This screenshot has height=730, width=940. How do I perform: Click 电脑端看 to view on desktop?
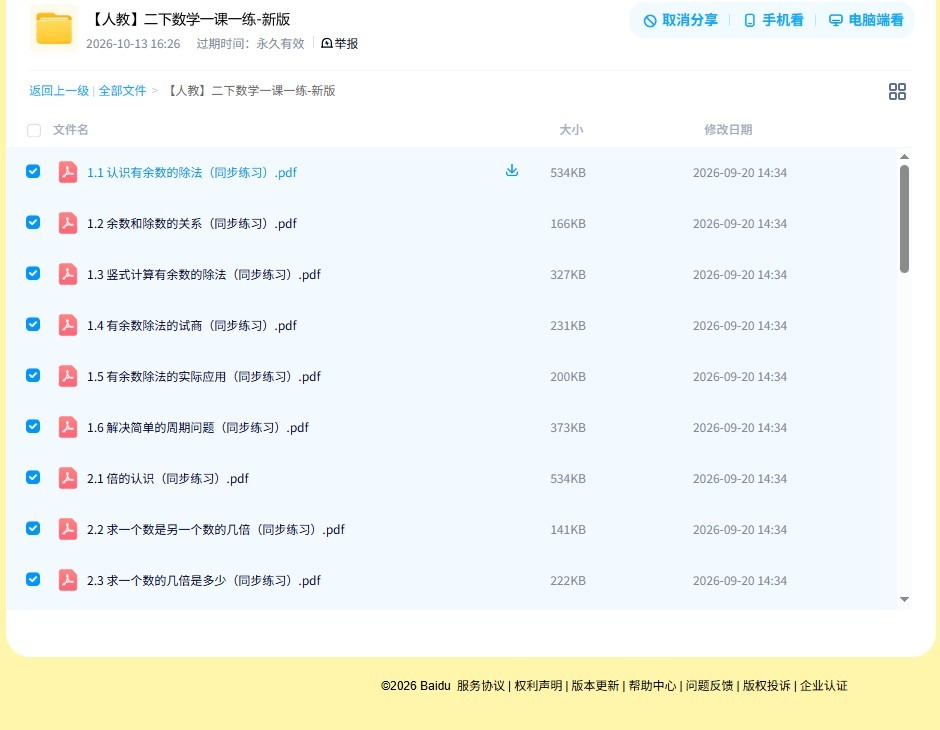pos(866,20)
